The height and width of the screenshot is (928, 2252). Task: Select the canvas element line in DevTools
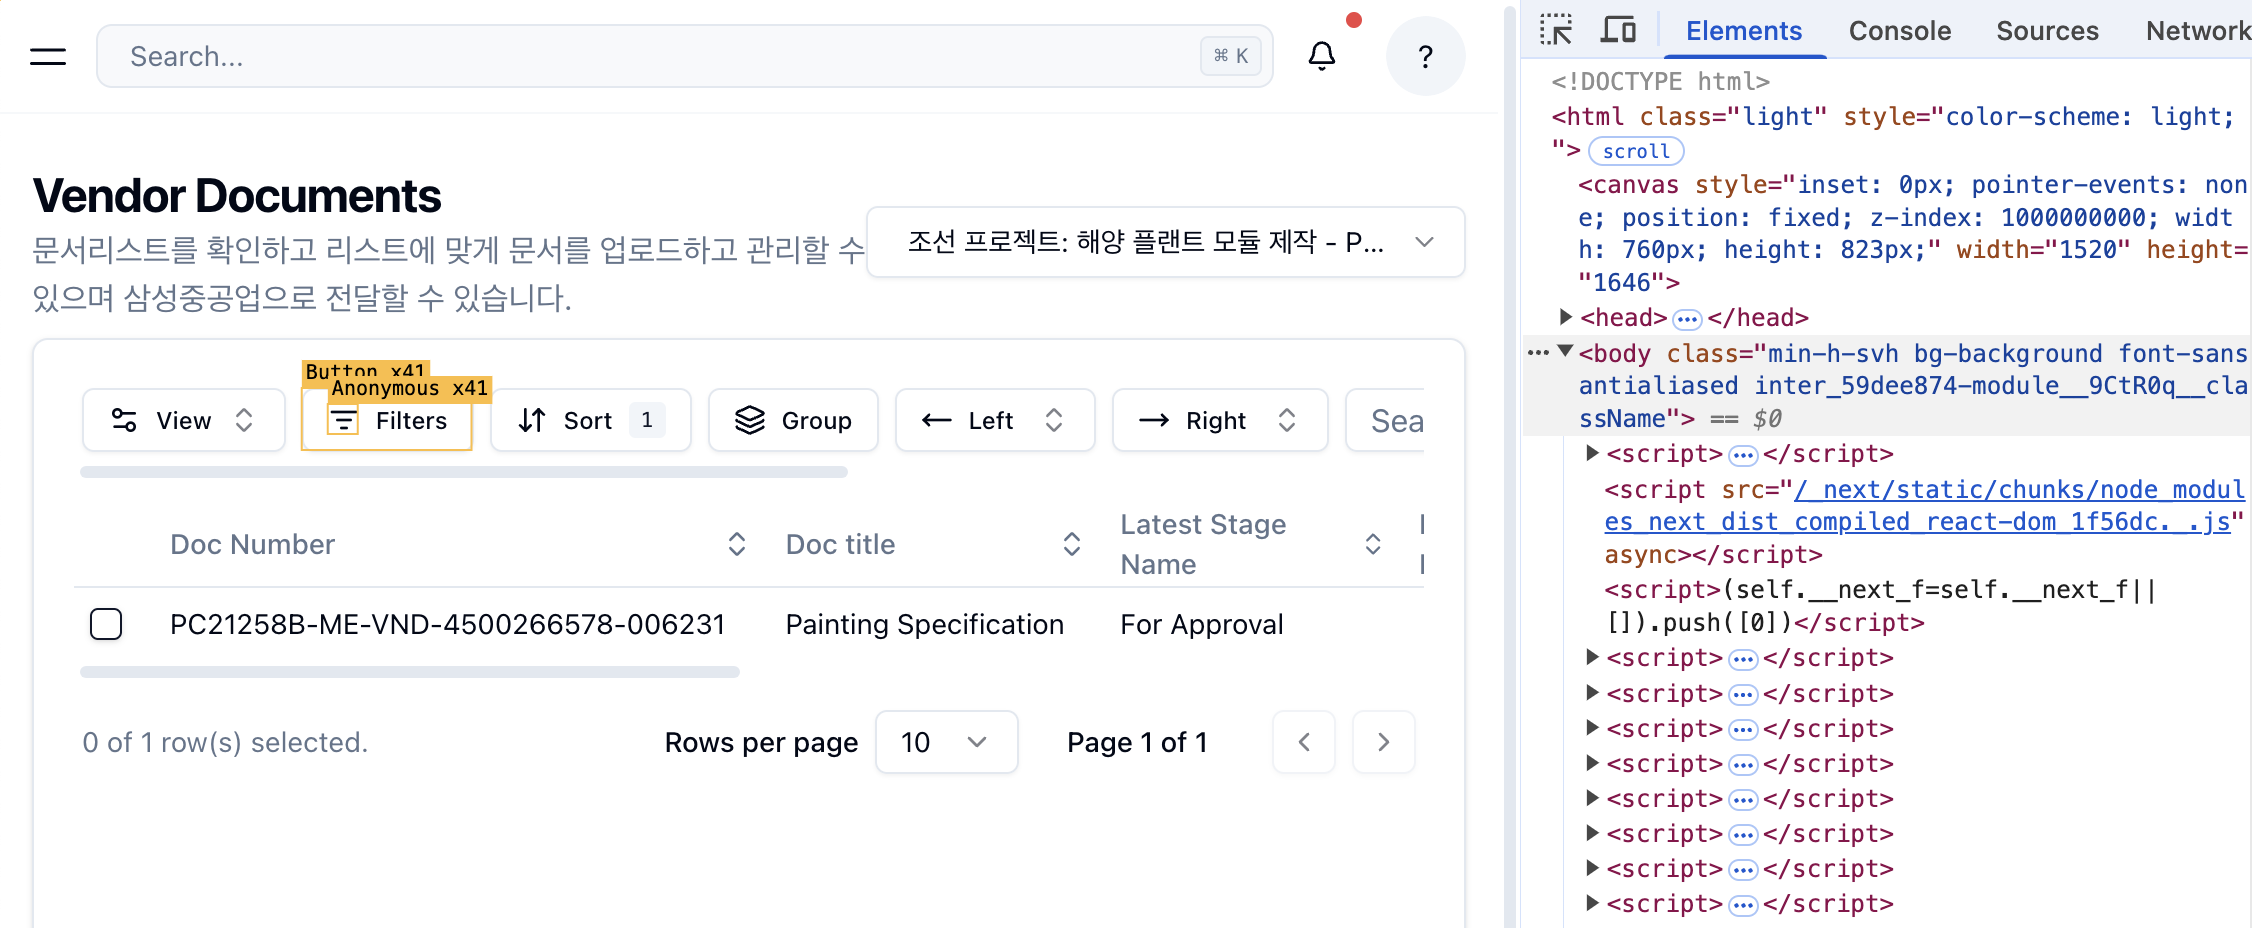[1912, 233]
